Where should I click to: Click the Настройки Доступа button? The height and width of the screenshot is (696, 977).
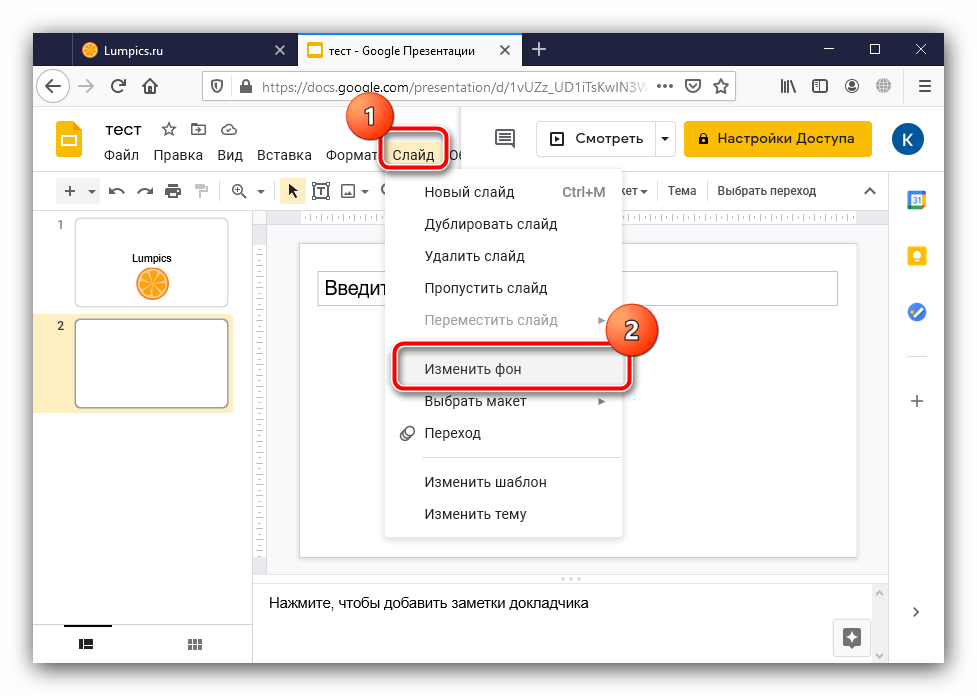pyautogui.click(x=777, y=139)
